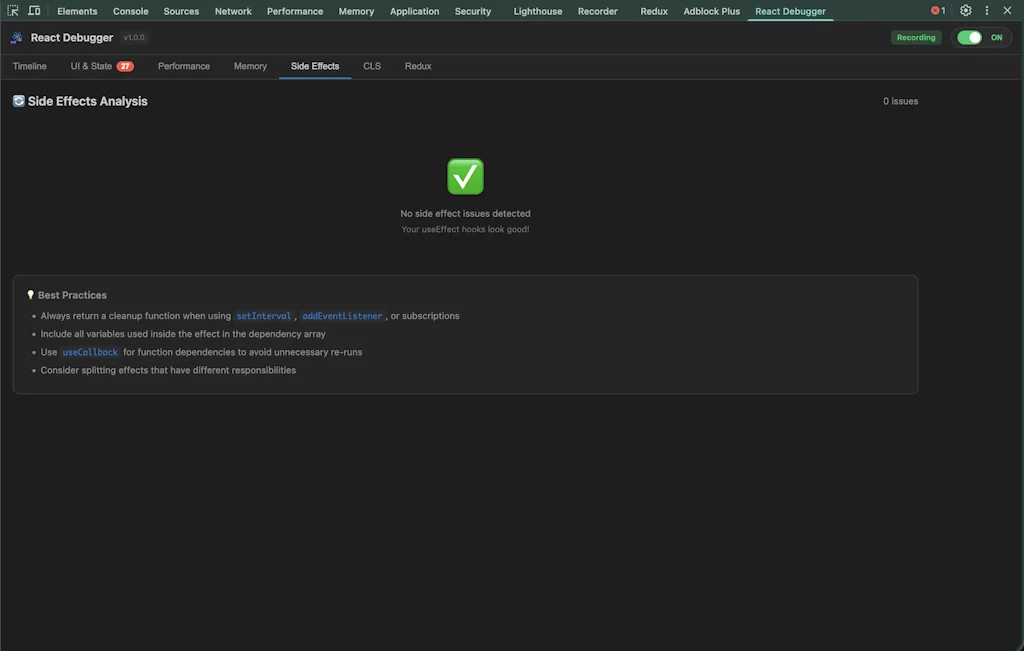Open the customize DevTools three-dot menu
The image size is (1024, 651).
point(986,9)
